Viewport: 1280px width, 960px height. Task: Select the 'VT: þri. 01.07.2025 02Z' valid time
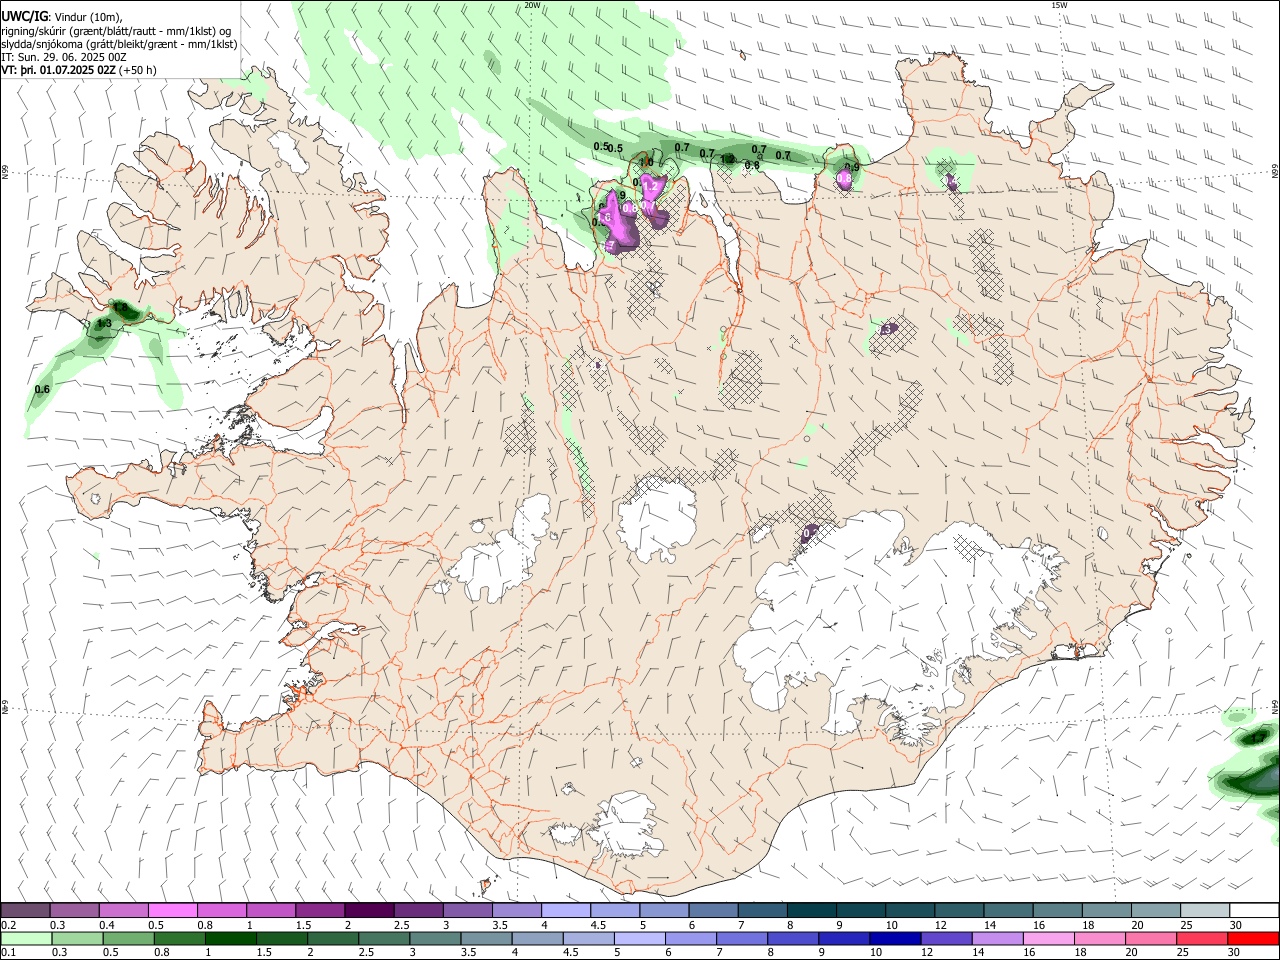pos(58,70)
